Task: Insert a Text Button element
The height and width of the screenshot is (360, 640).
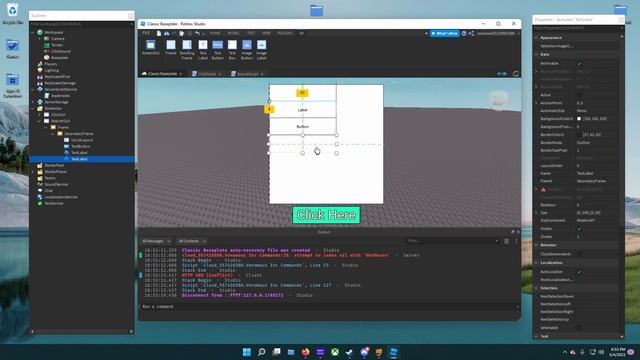Action: point(218,49)
